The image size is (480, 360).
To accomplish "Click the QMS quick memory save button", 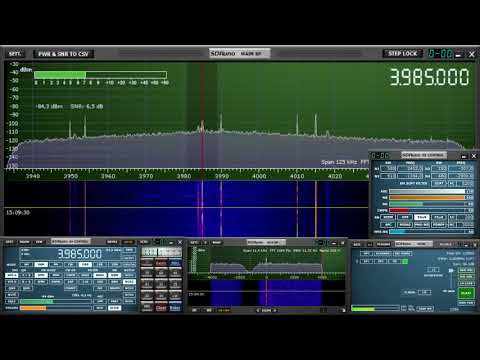I will coord(12,288).
